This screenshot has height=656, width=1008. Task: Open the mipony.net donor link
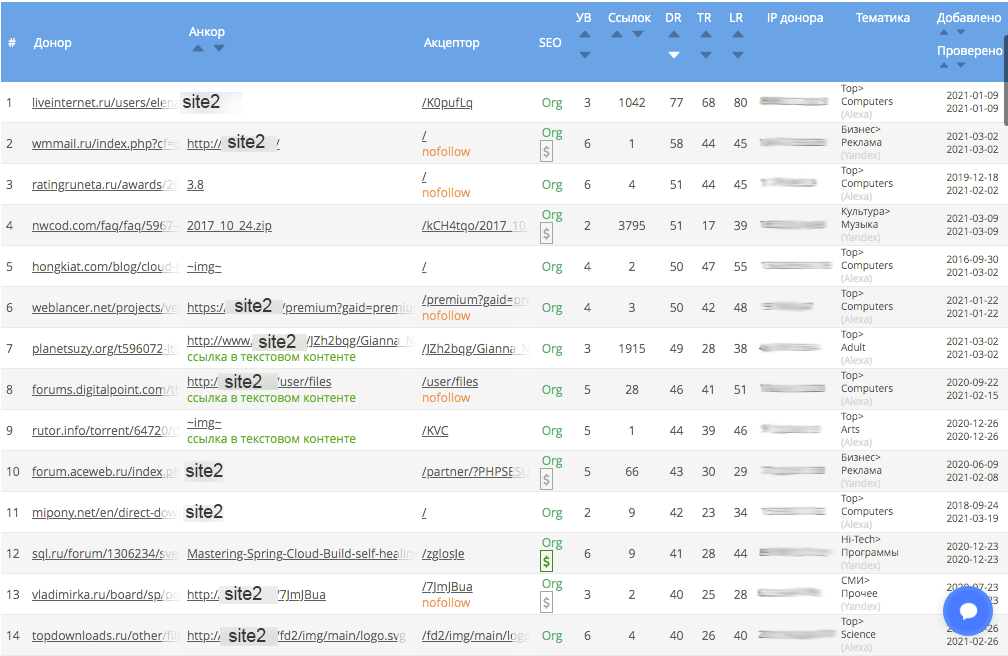tap(105, 513)
